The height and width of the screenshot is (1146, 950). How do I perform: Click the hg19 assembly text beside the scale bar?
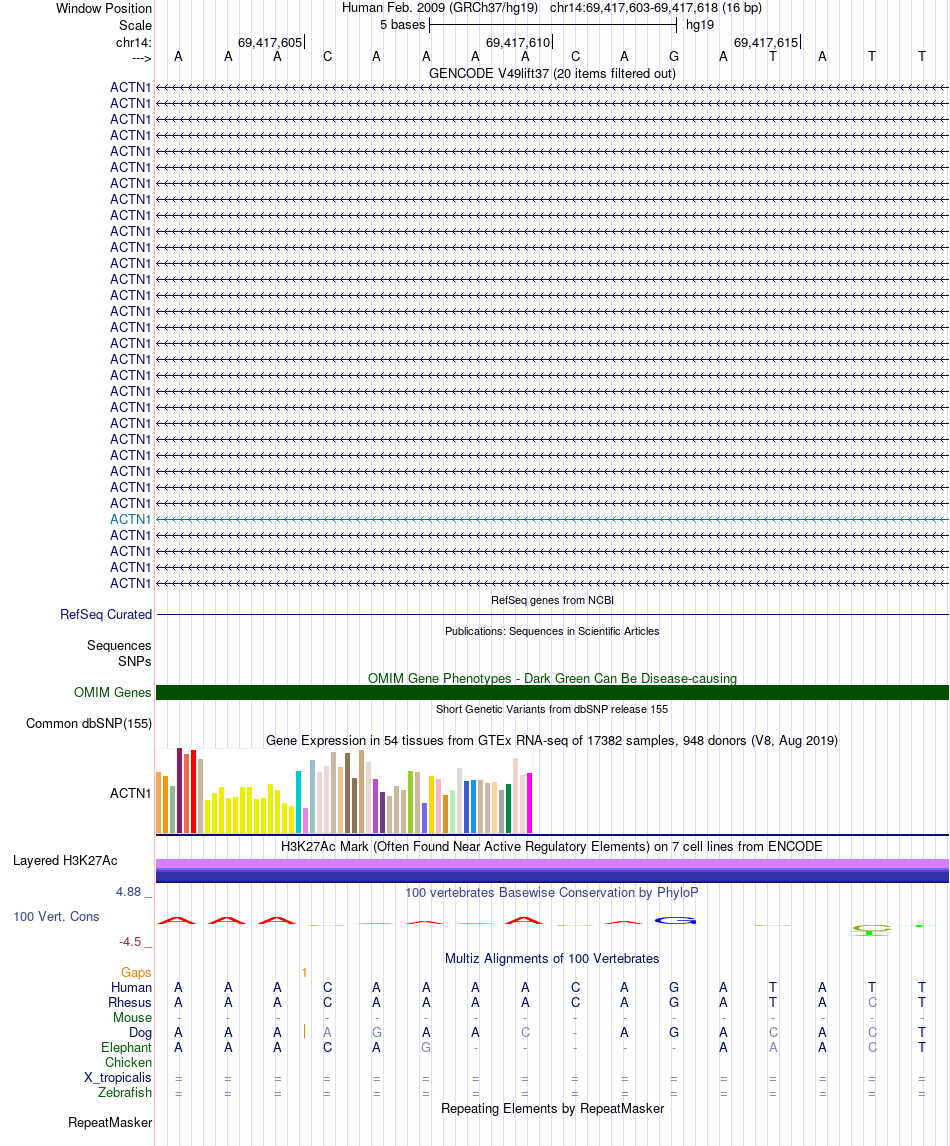(x=700, y=25)
